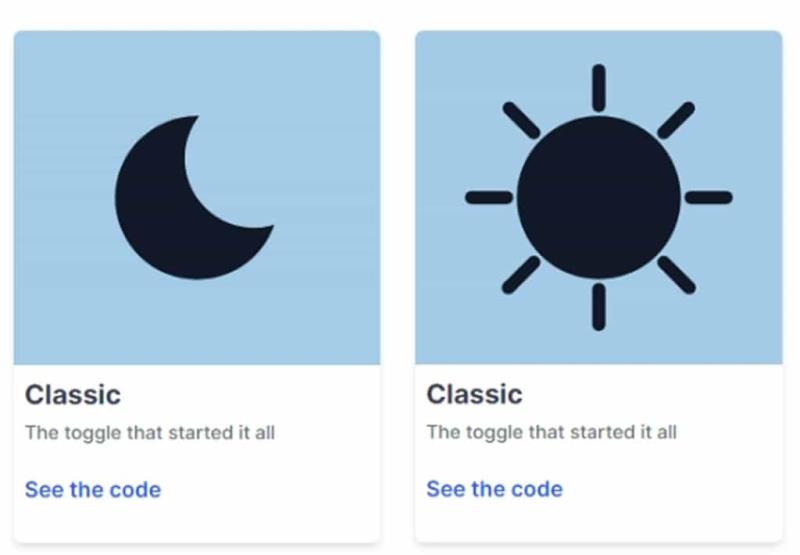This screenshot has height=555, width=800.
Task: Click the sun's diagonal ray toward southeast
Action: [677, 275]
